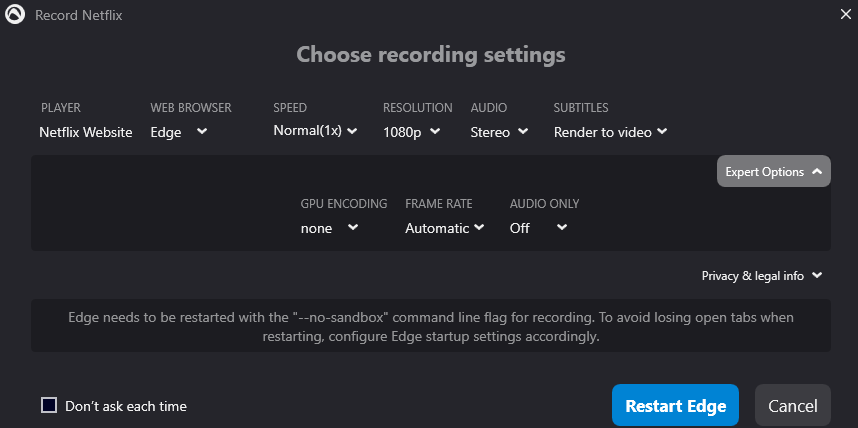Screen dimensions: 858x428
Task: Open the Frame Rate Automatic dropdown
Action: pyautogui.click(x=444, y=228)
